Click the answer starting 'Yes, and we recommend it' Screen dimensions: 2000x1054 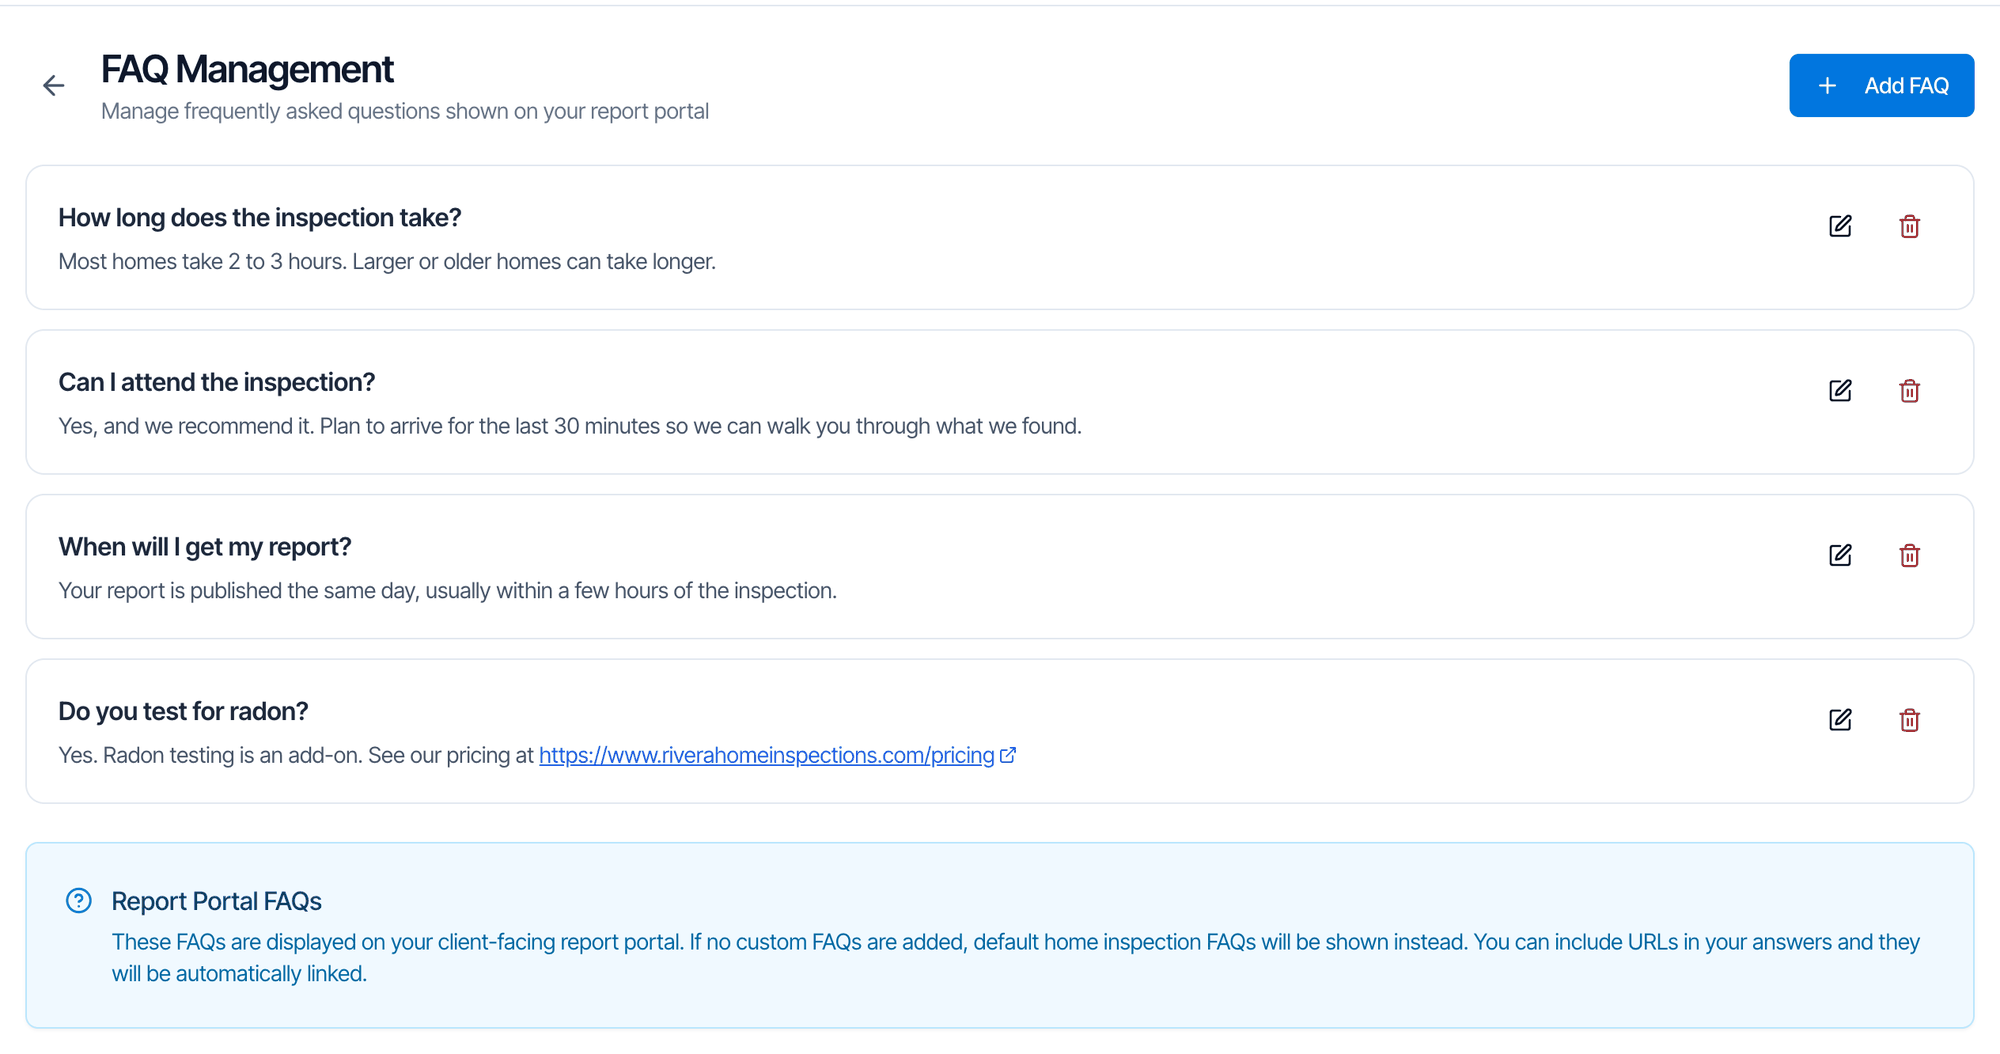570,427
